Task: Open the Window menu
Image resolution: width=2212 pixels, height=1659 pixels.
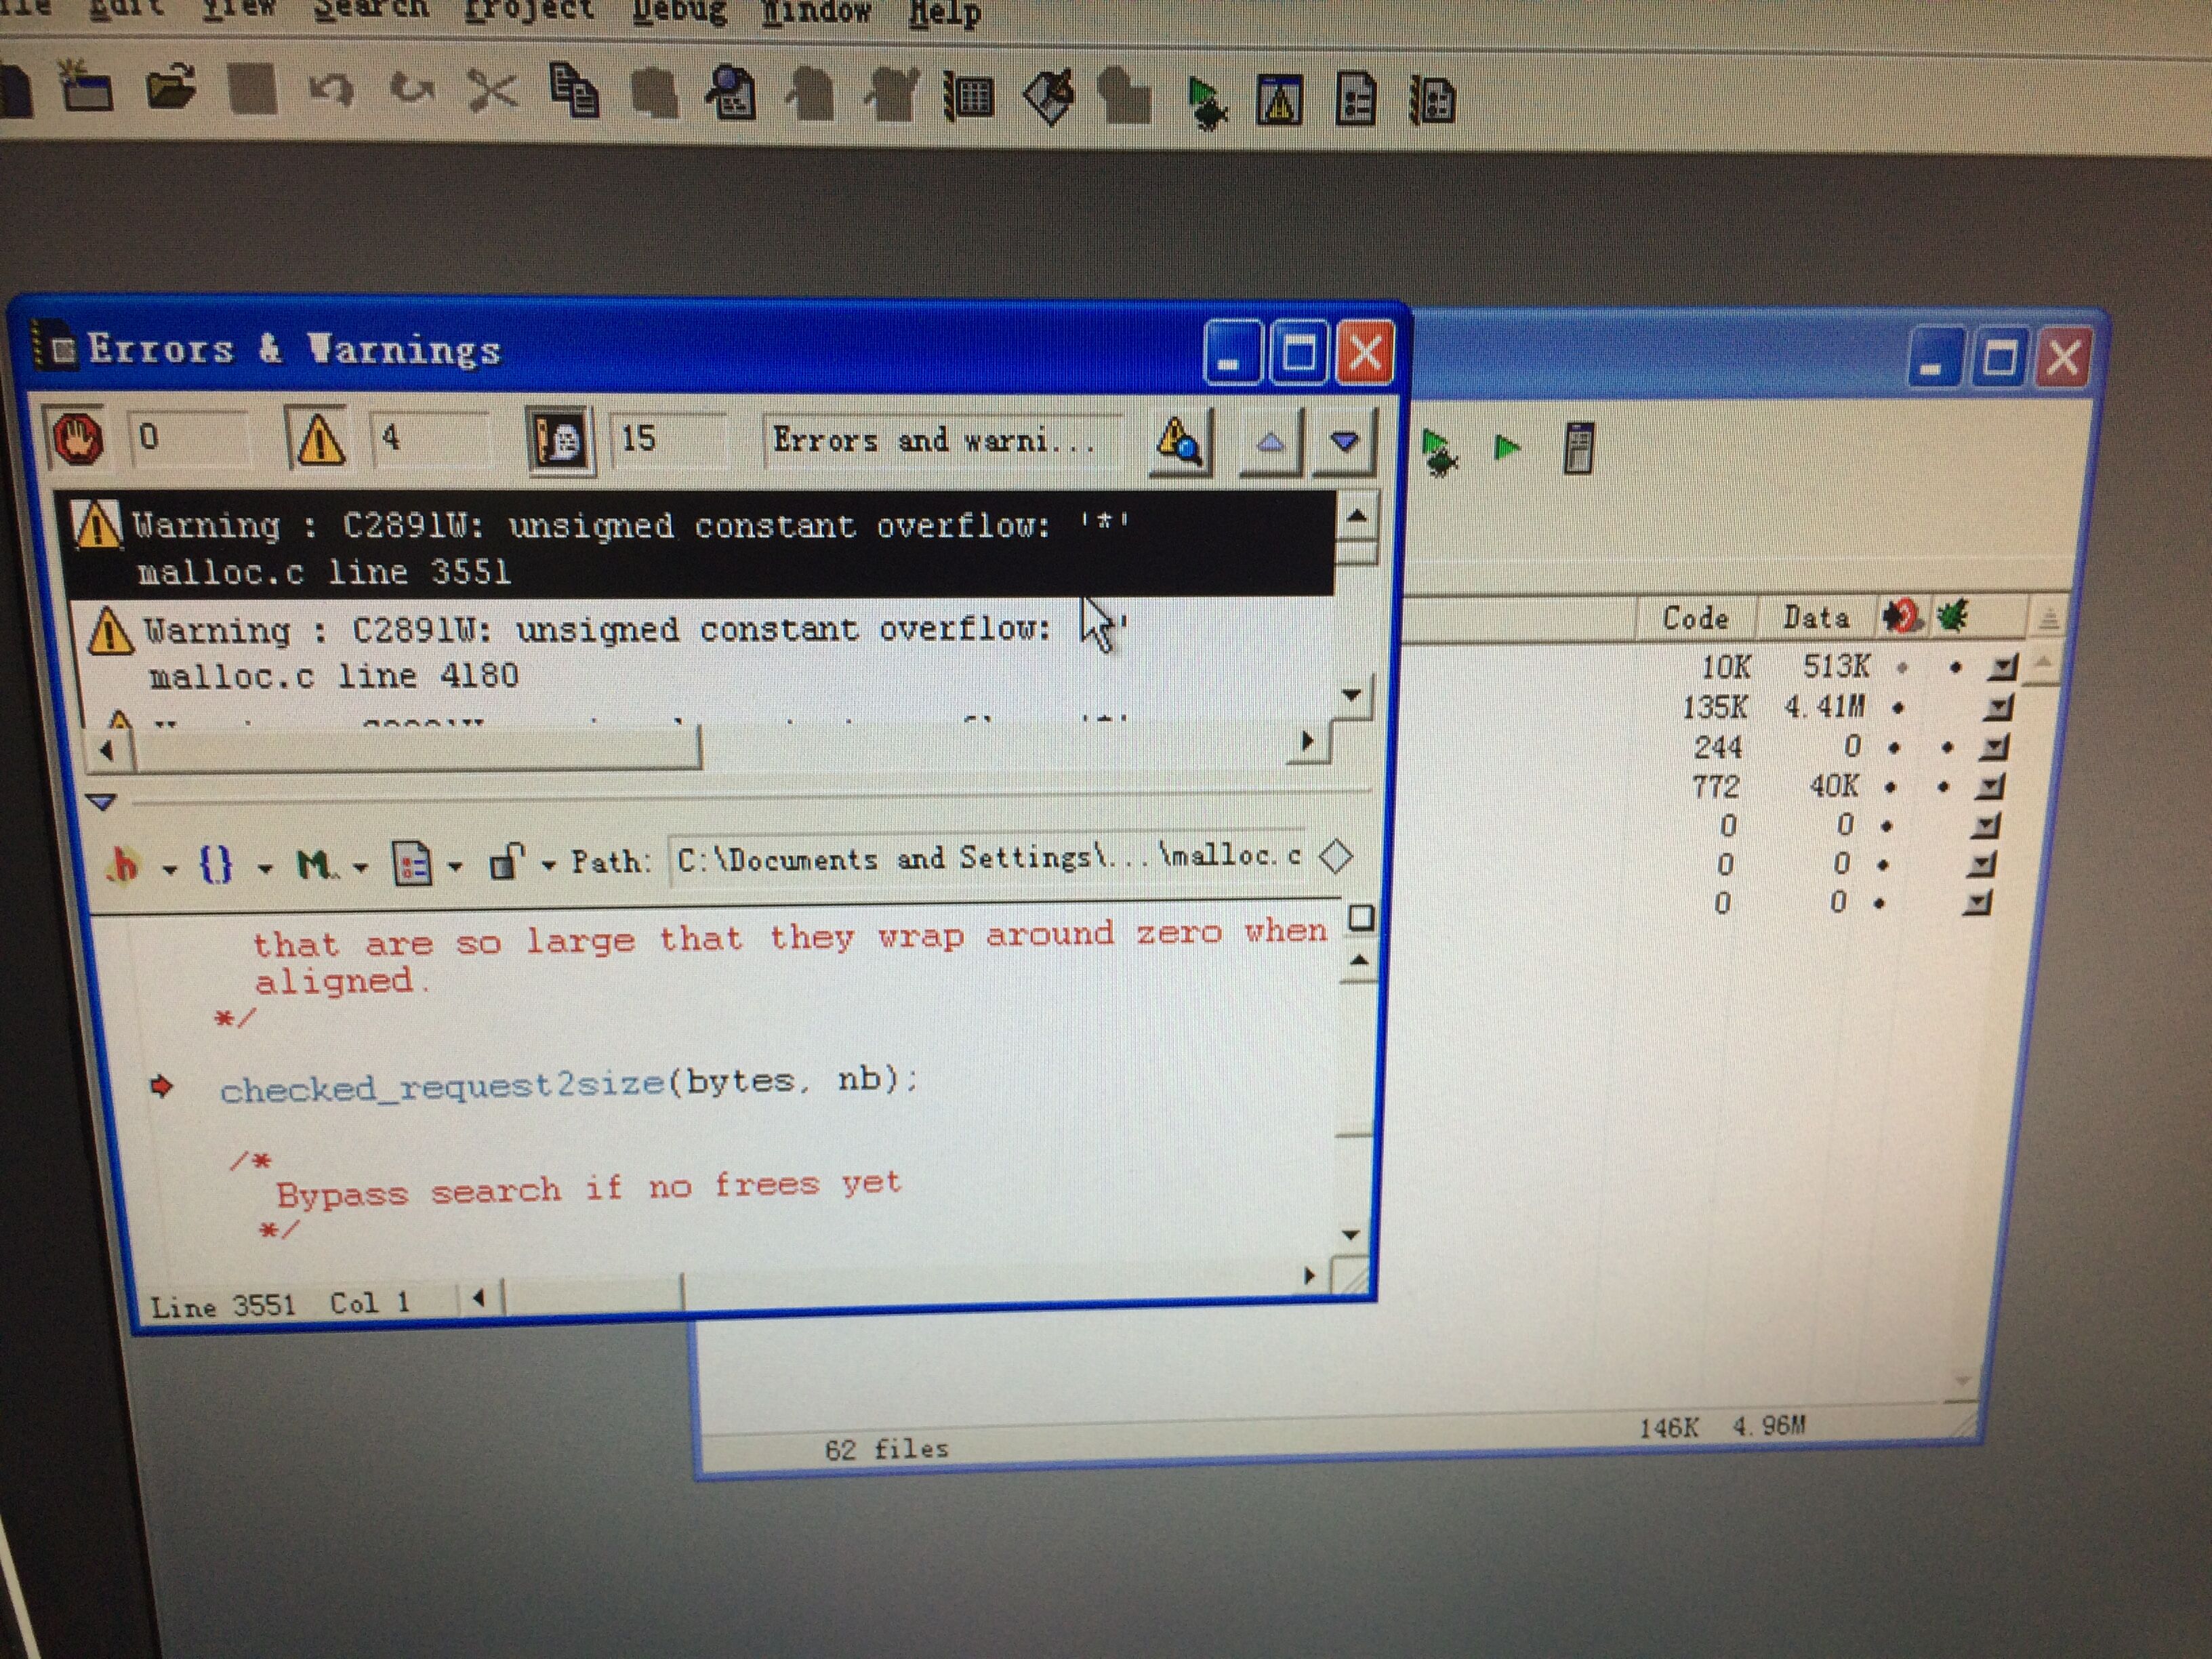Action: coord(816,13)
